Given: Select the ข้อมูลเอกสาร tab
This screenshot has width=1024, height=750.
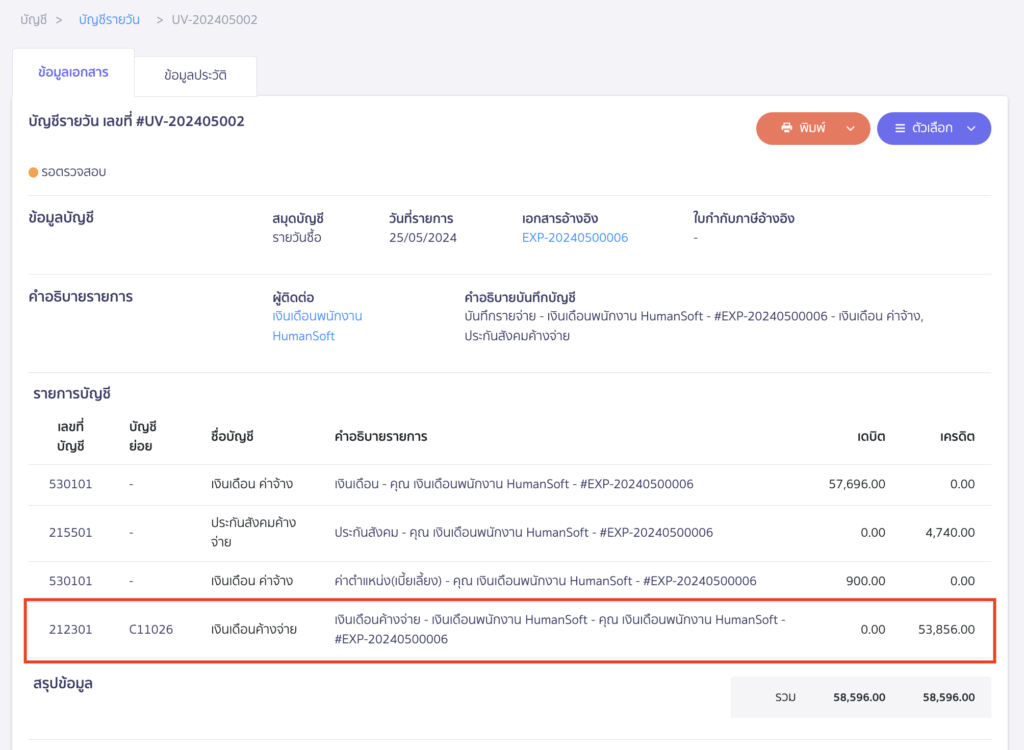Looking at the screenshot, I should 73,73.
